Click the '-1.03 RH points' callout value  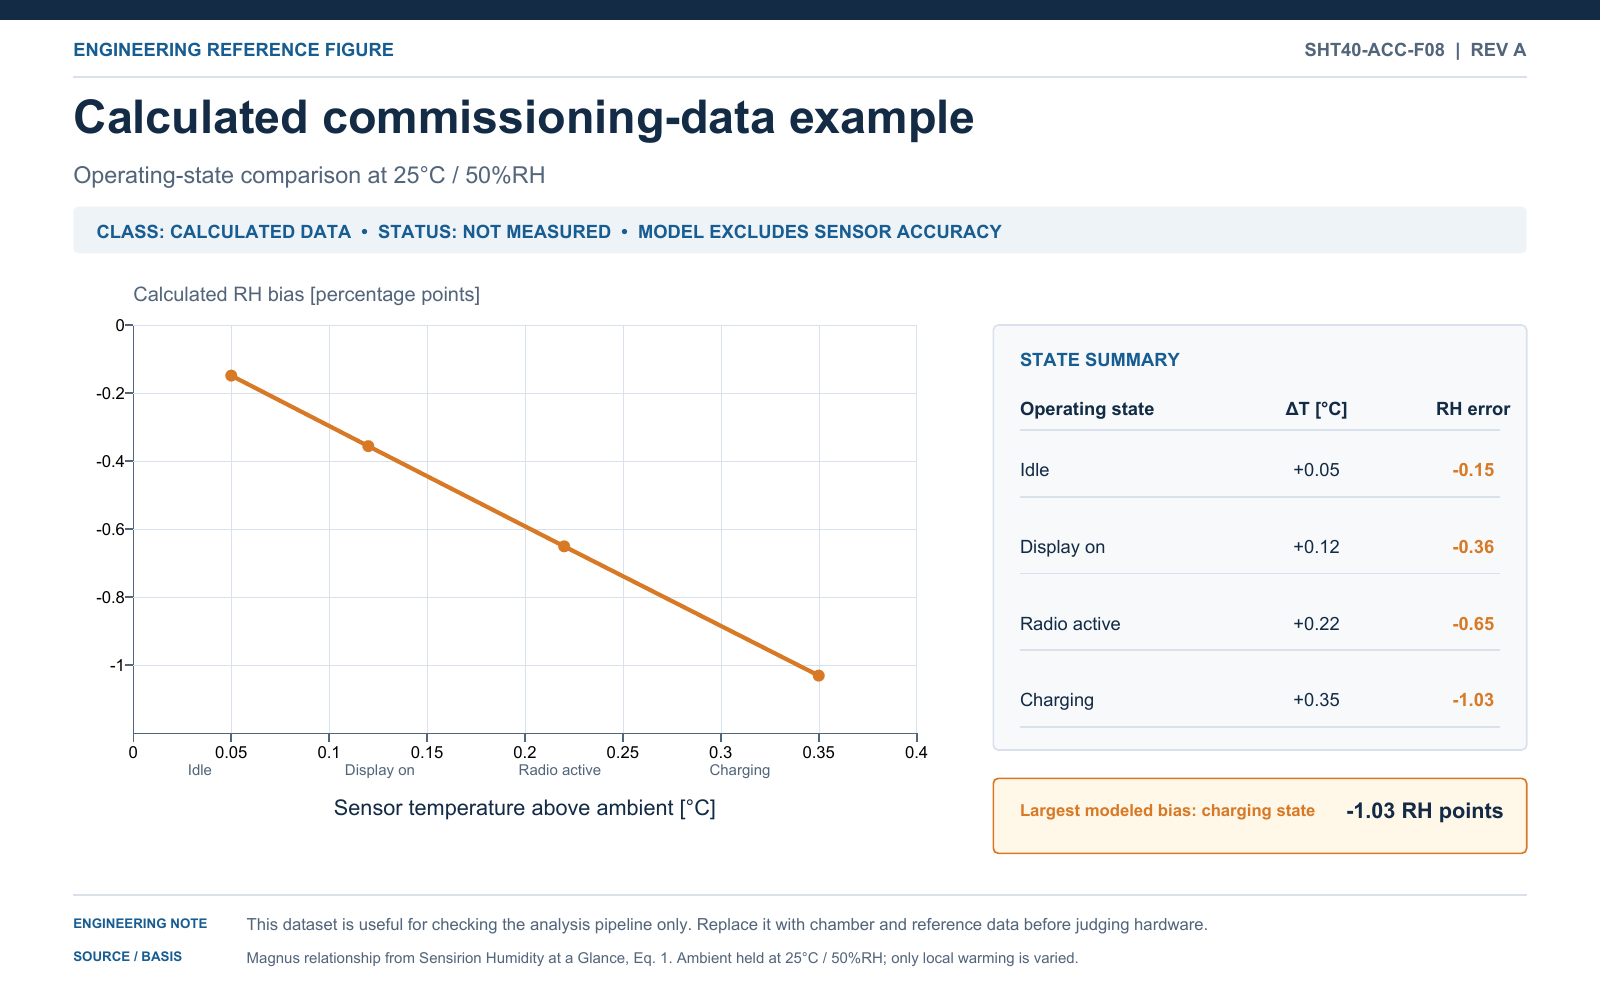click(x=1424, y=811)
